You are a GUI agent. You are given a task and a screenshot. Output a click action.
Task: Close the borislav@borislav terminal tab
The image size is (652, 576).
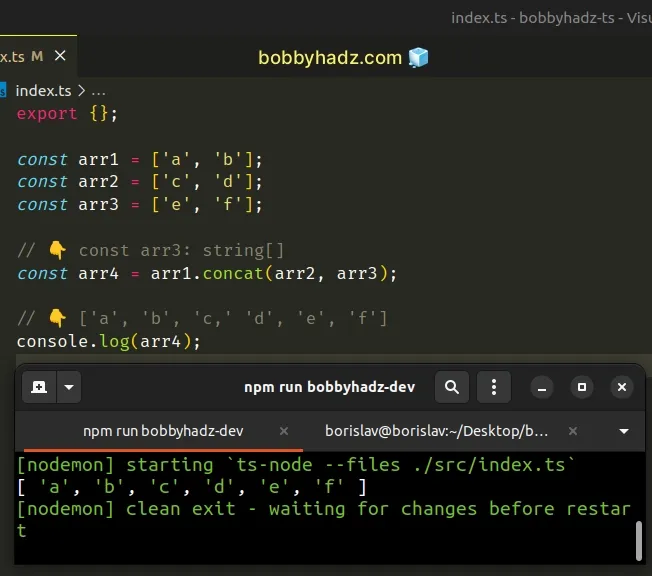click(573, 431)
